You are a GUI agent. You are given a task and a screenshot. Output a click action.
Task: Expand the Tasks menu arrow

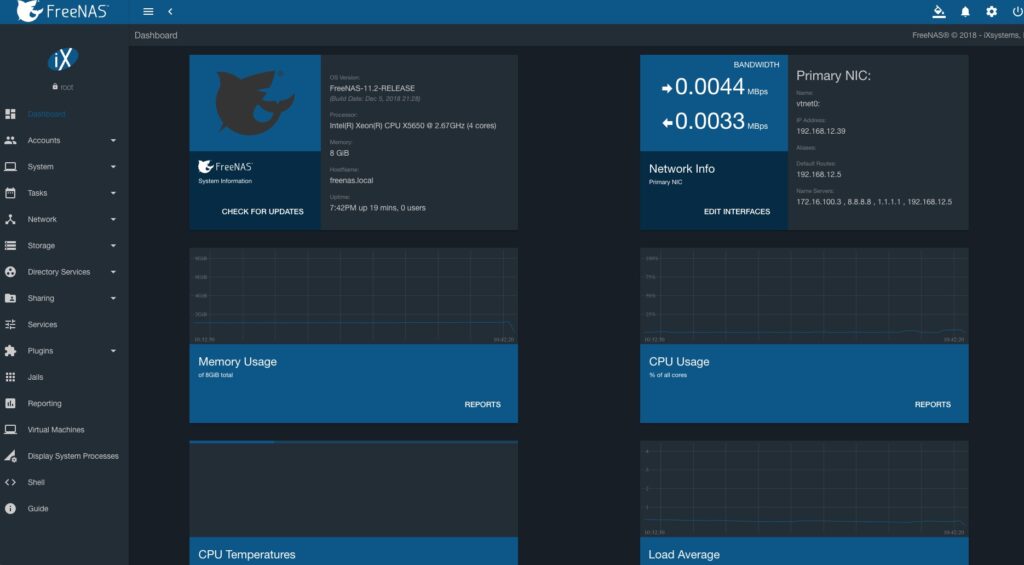coord(113,193)
